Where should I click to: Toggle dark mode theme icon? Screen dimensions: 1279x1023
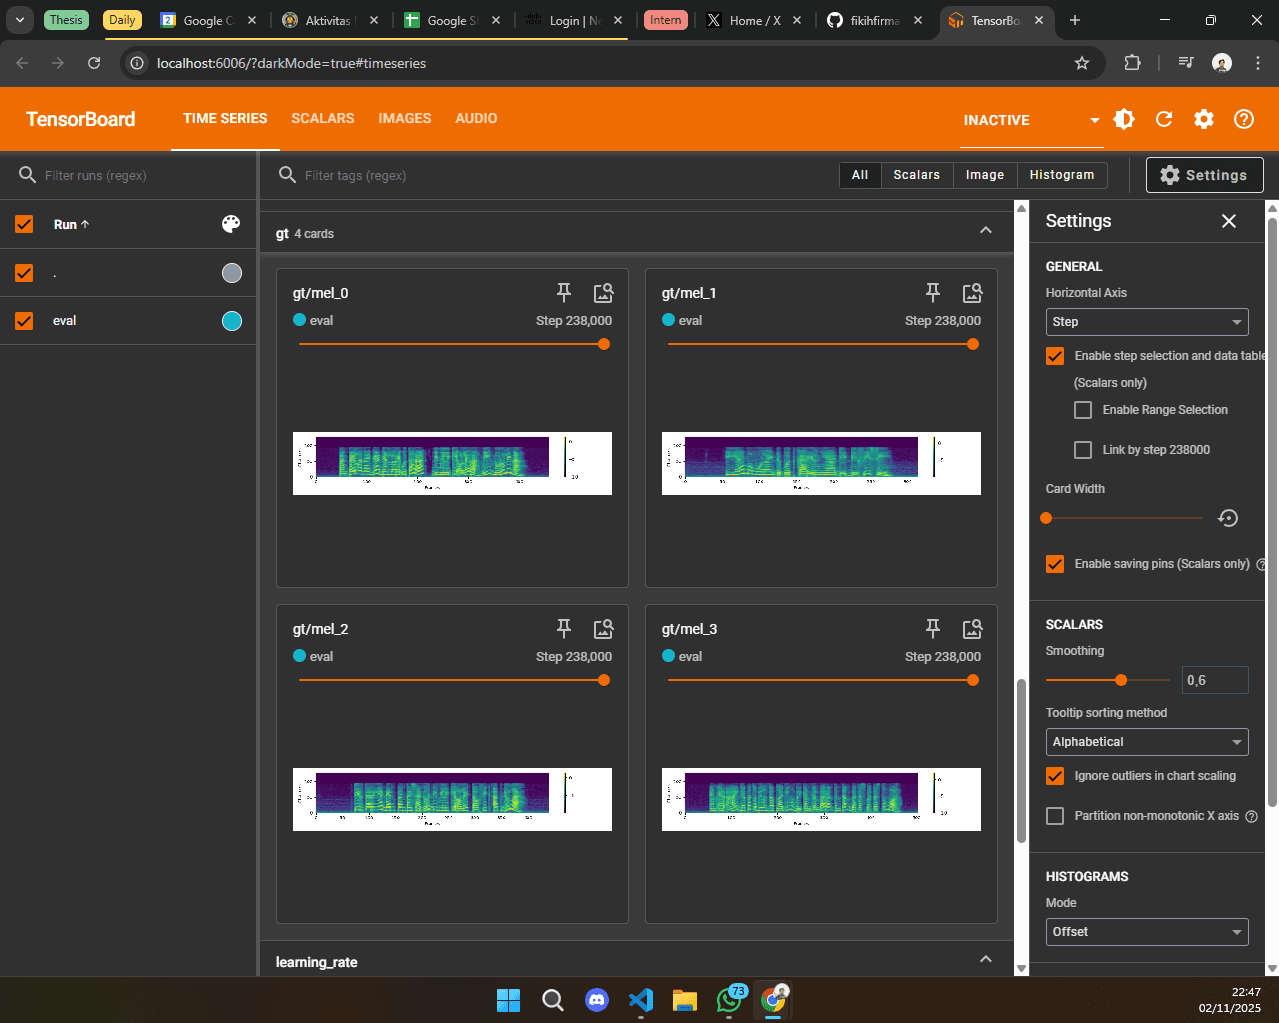pyautogui.click(x=1124, y=119)
